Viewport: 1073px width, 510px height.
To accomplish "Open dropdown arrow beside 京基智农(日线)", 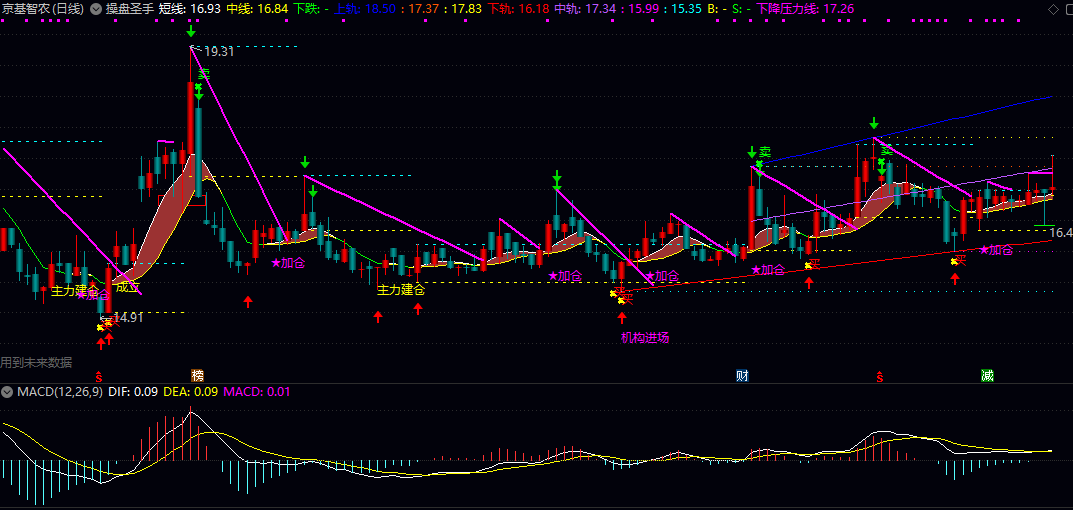I will [x=95, y=9].
